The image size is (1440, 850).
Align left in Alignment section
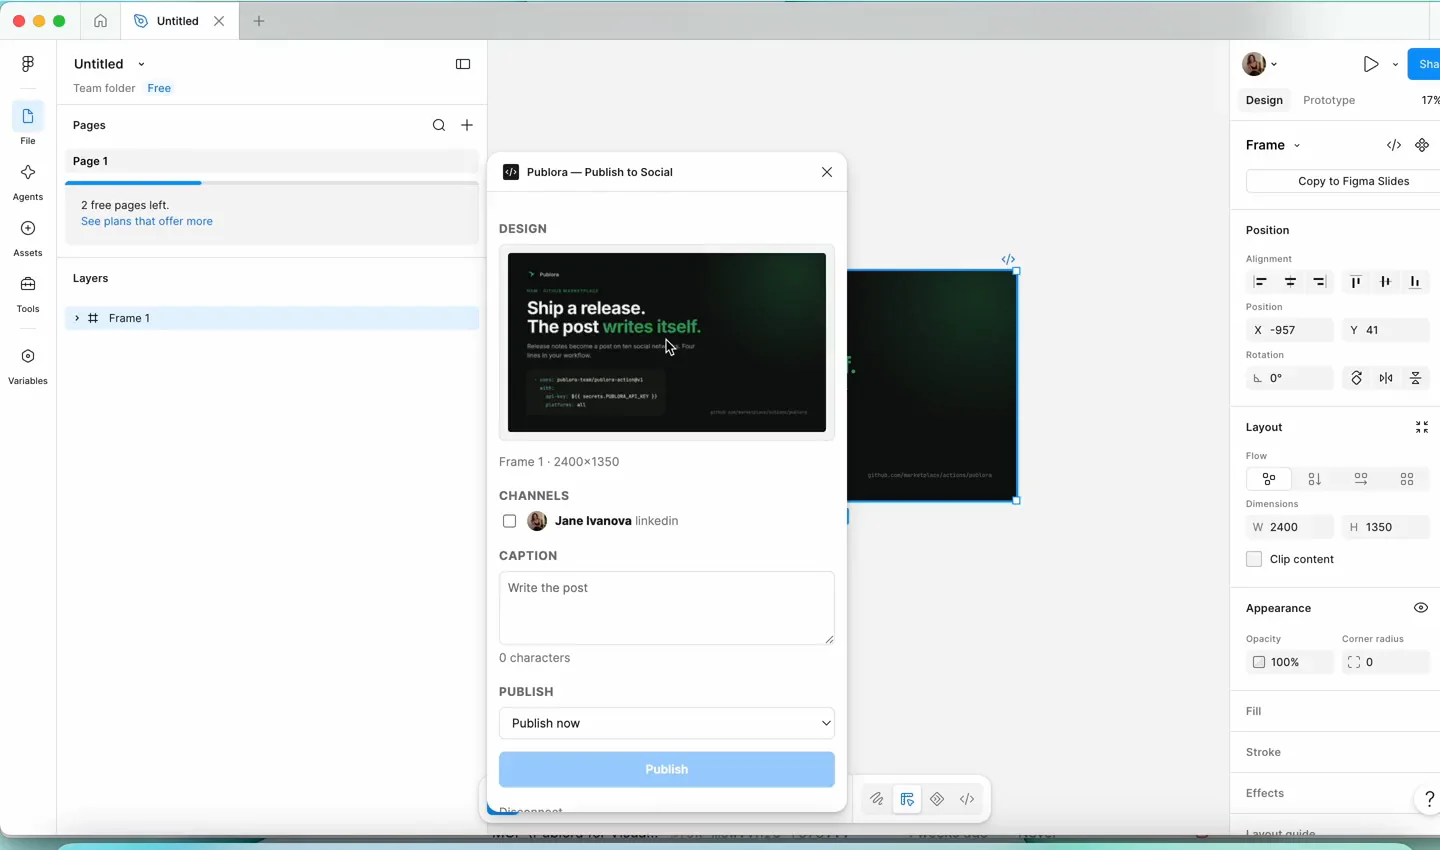(x=1261, y=282)
